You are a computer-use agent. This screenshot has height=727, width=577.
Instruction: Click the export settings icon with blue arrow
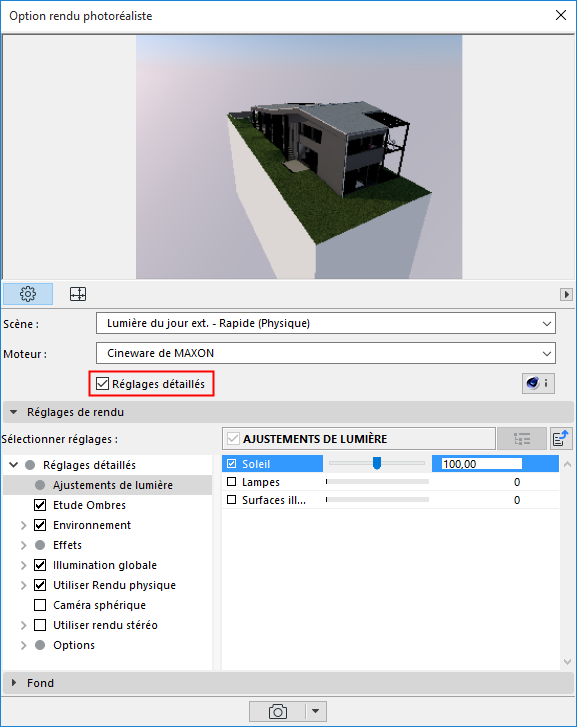coord(561,439)
